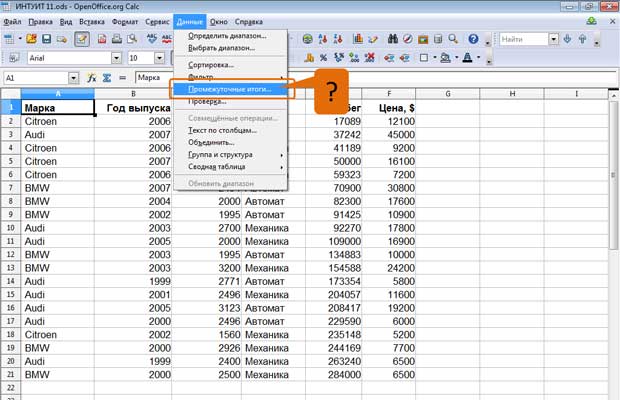Select row 10 header
Screen dimensions: 620x400
coord(11,228)
